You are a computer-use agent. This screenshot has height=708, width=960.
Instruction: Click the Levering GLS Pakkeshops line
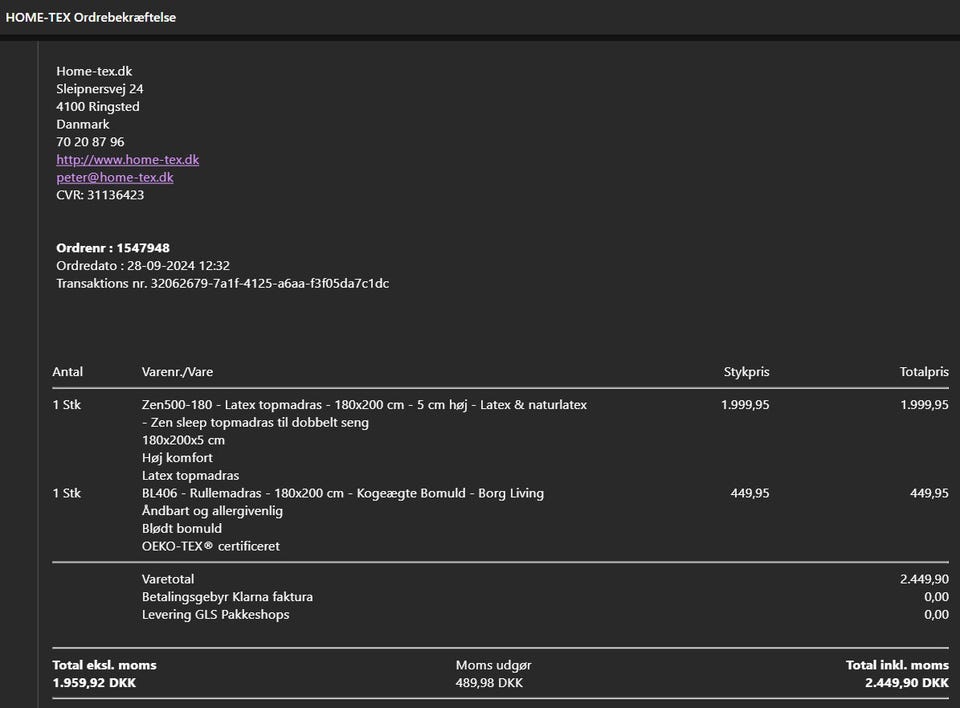tap(216, 614)
